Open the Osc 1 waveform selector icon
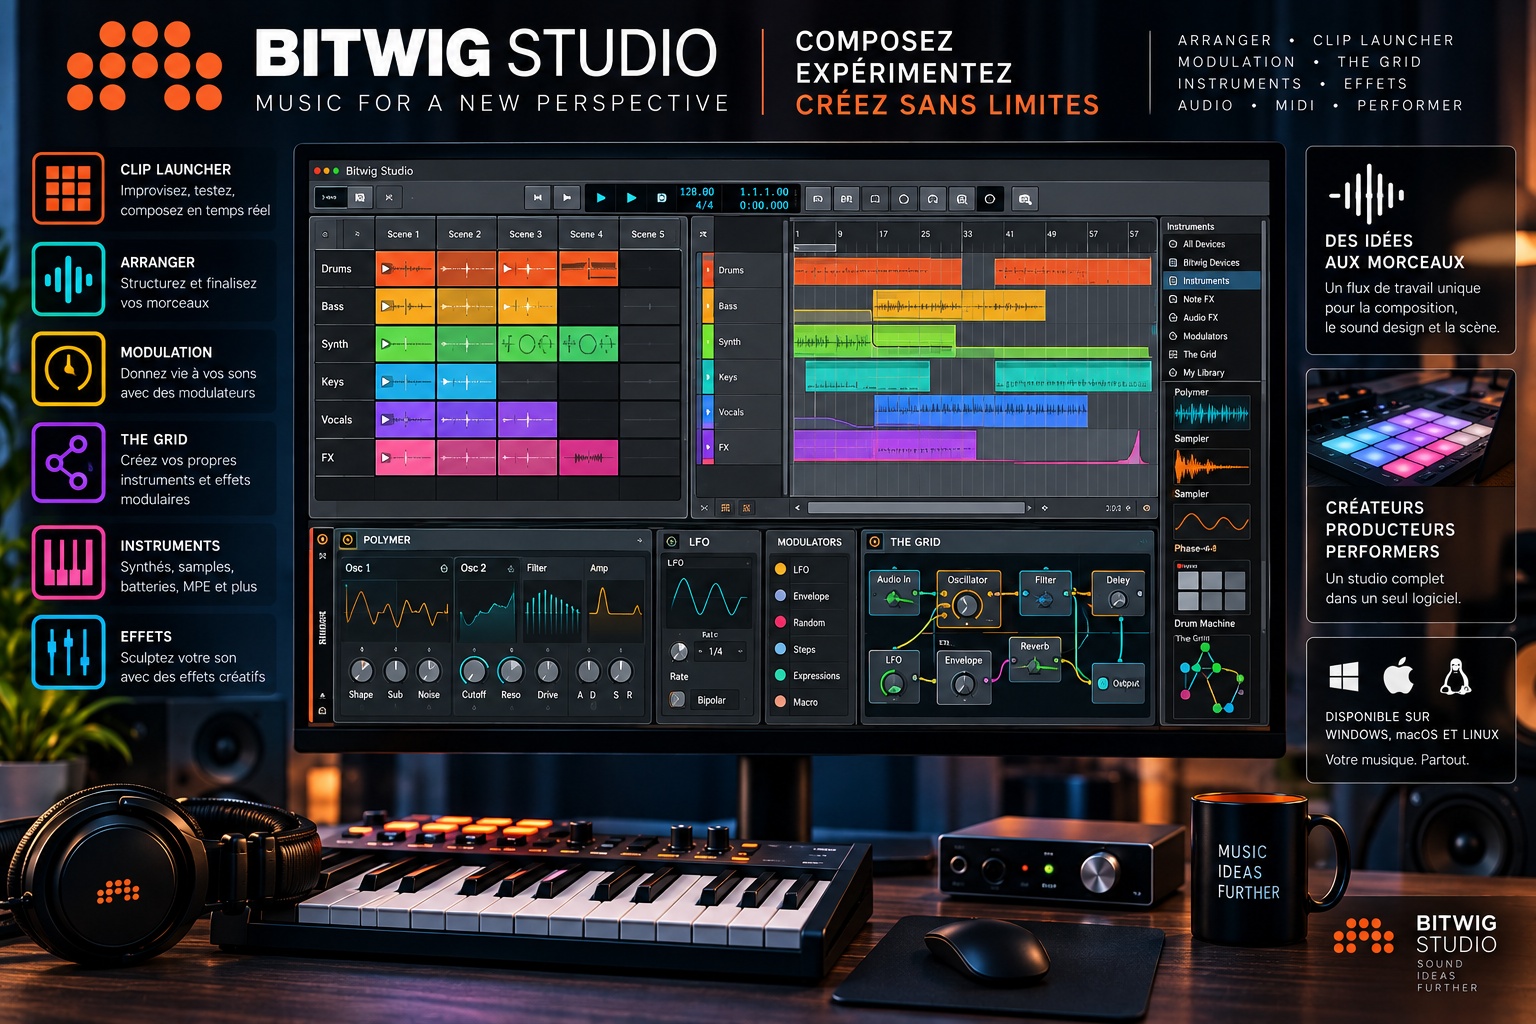Screen dimensions: 1536x1024 point(444,568)
